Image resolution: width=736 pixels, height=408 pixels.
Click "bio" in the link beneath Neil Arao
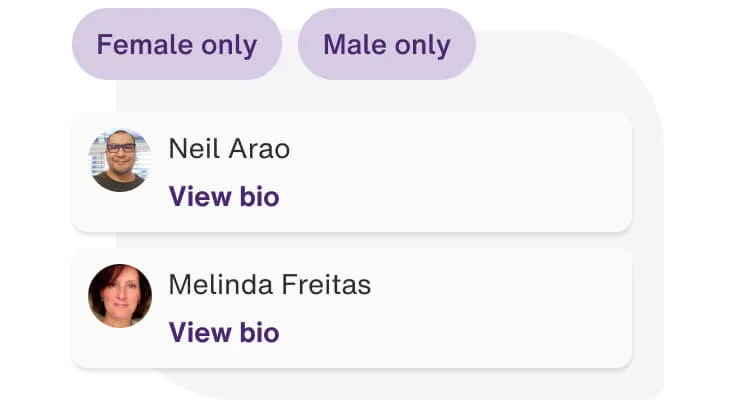click(258, 196)
